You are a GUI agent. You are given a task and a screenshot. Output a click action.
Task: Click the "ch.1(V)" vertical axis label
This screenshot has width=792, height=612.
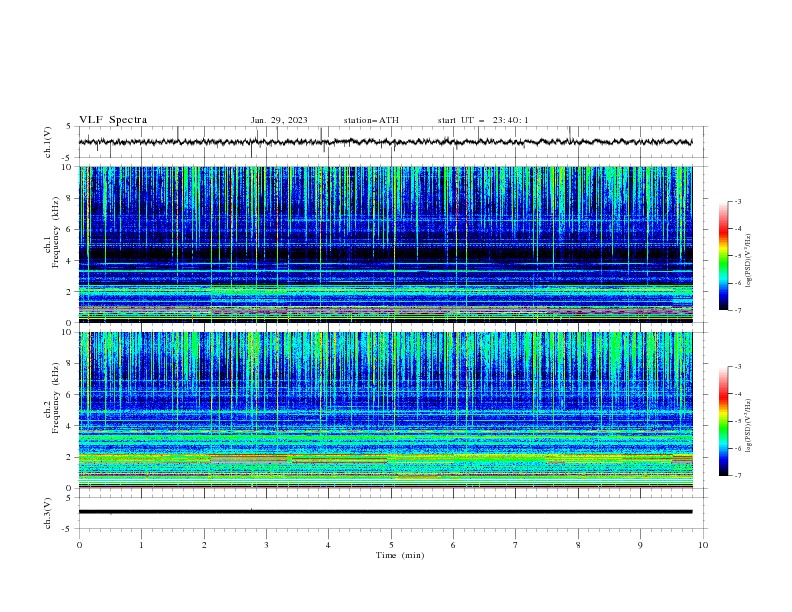pos(48,142)
